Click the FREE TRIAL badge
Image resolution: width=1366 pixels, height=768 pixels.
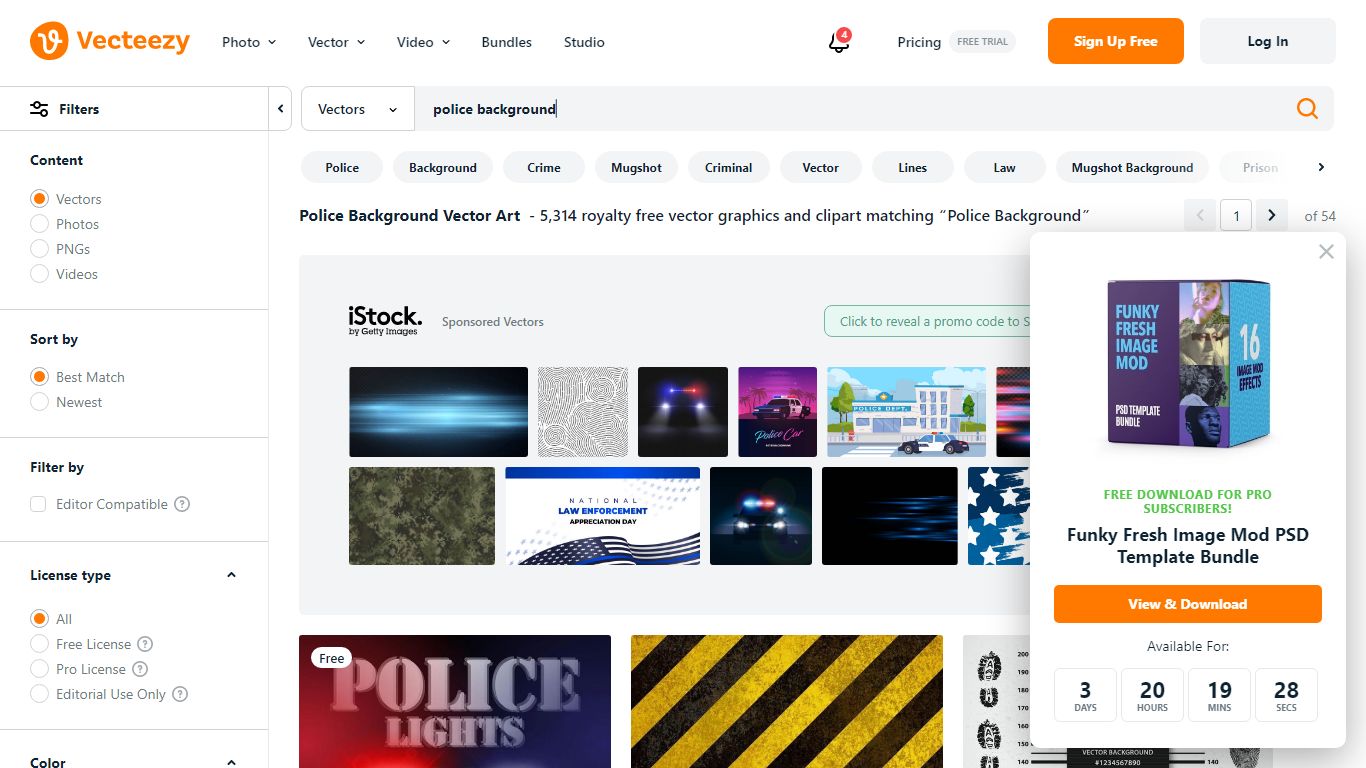click(982, 42)
